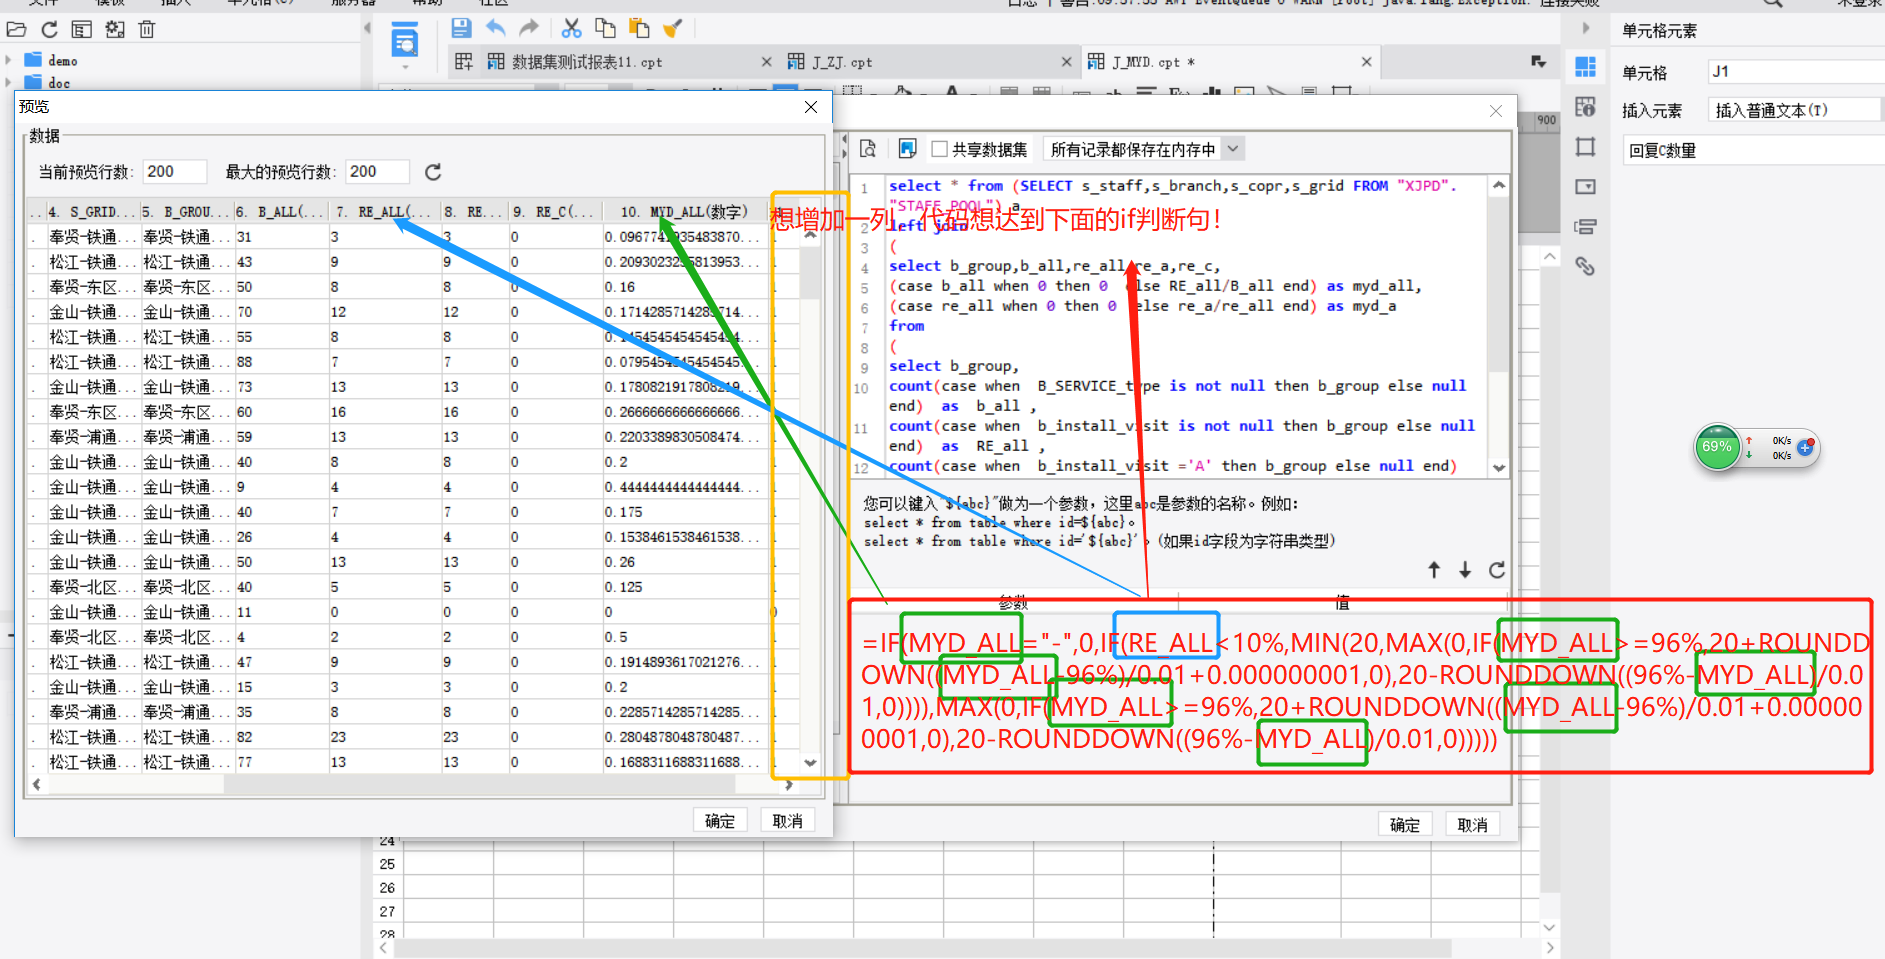Image resolution: width=1885 pixels, height=959 pixels.
Task: Open the 插入元素 combo box
Action: [x=1796, y=110]
